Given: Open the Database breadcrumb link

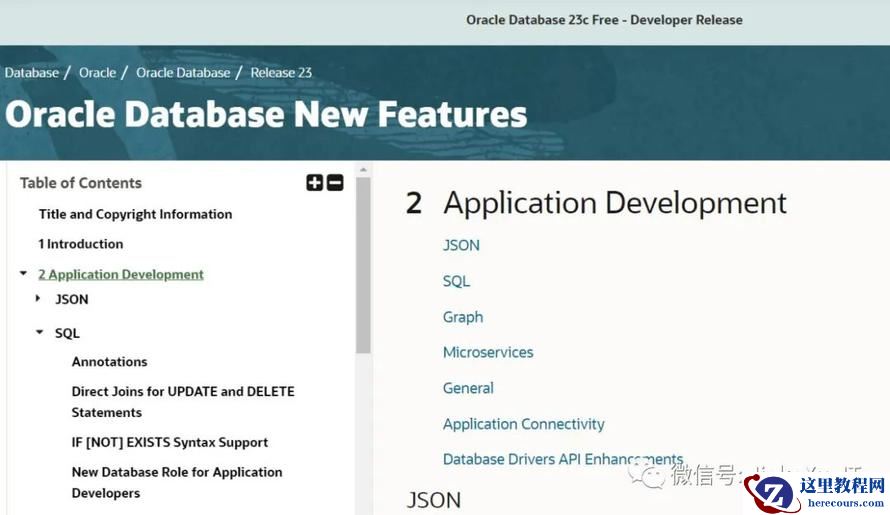Looking at the screenshot, I should click(x=32, y=73).
